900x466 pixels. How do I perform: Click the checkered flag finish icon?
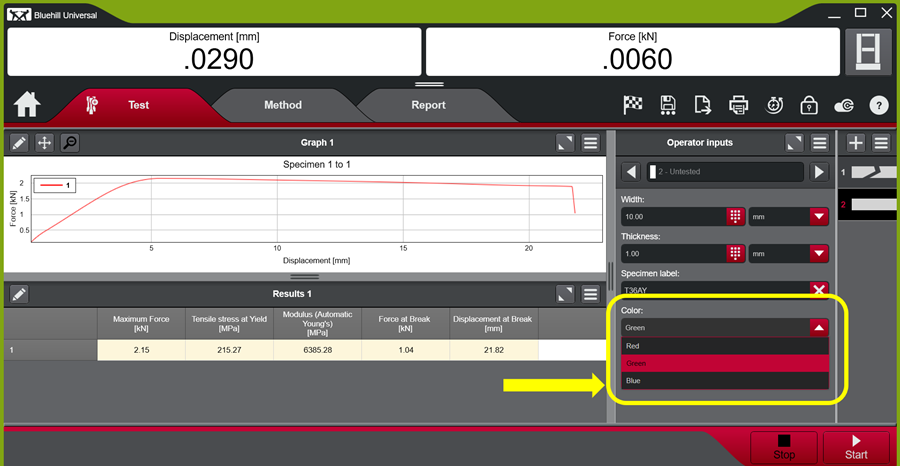[x=632, y=105]
